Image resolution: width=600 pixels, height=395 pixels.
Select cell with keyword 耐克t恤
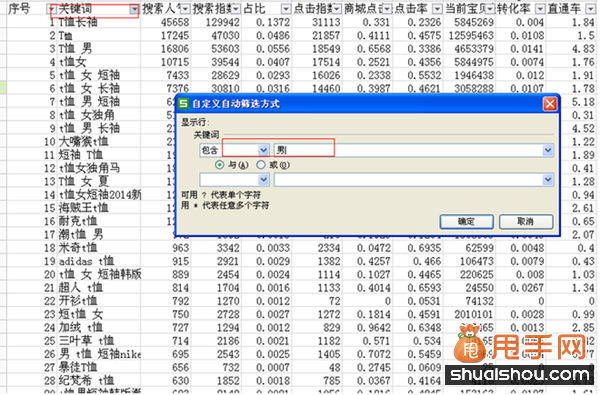coord(99,221)
